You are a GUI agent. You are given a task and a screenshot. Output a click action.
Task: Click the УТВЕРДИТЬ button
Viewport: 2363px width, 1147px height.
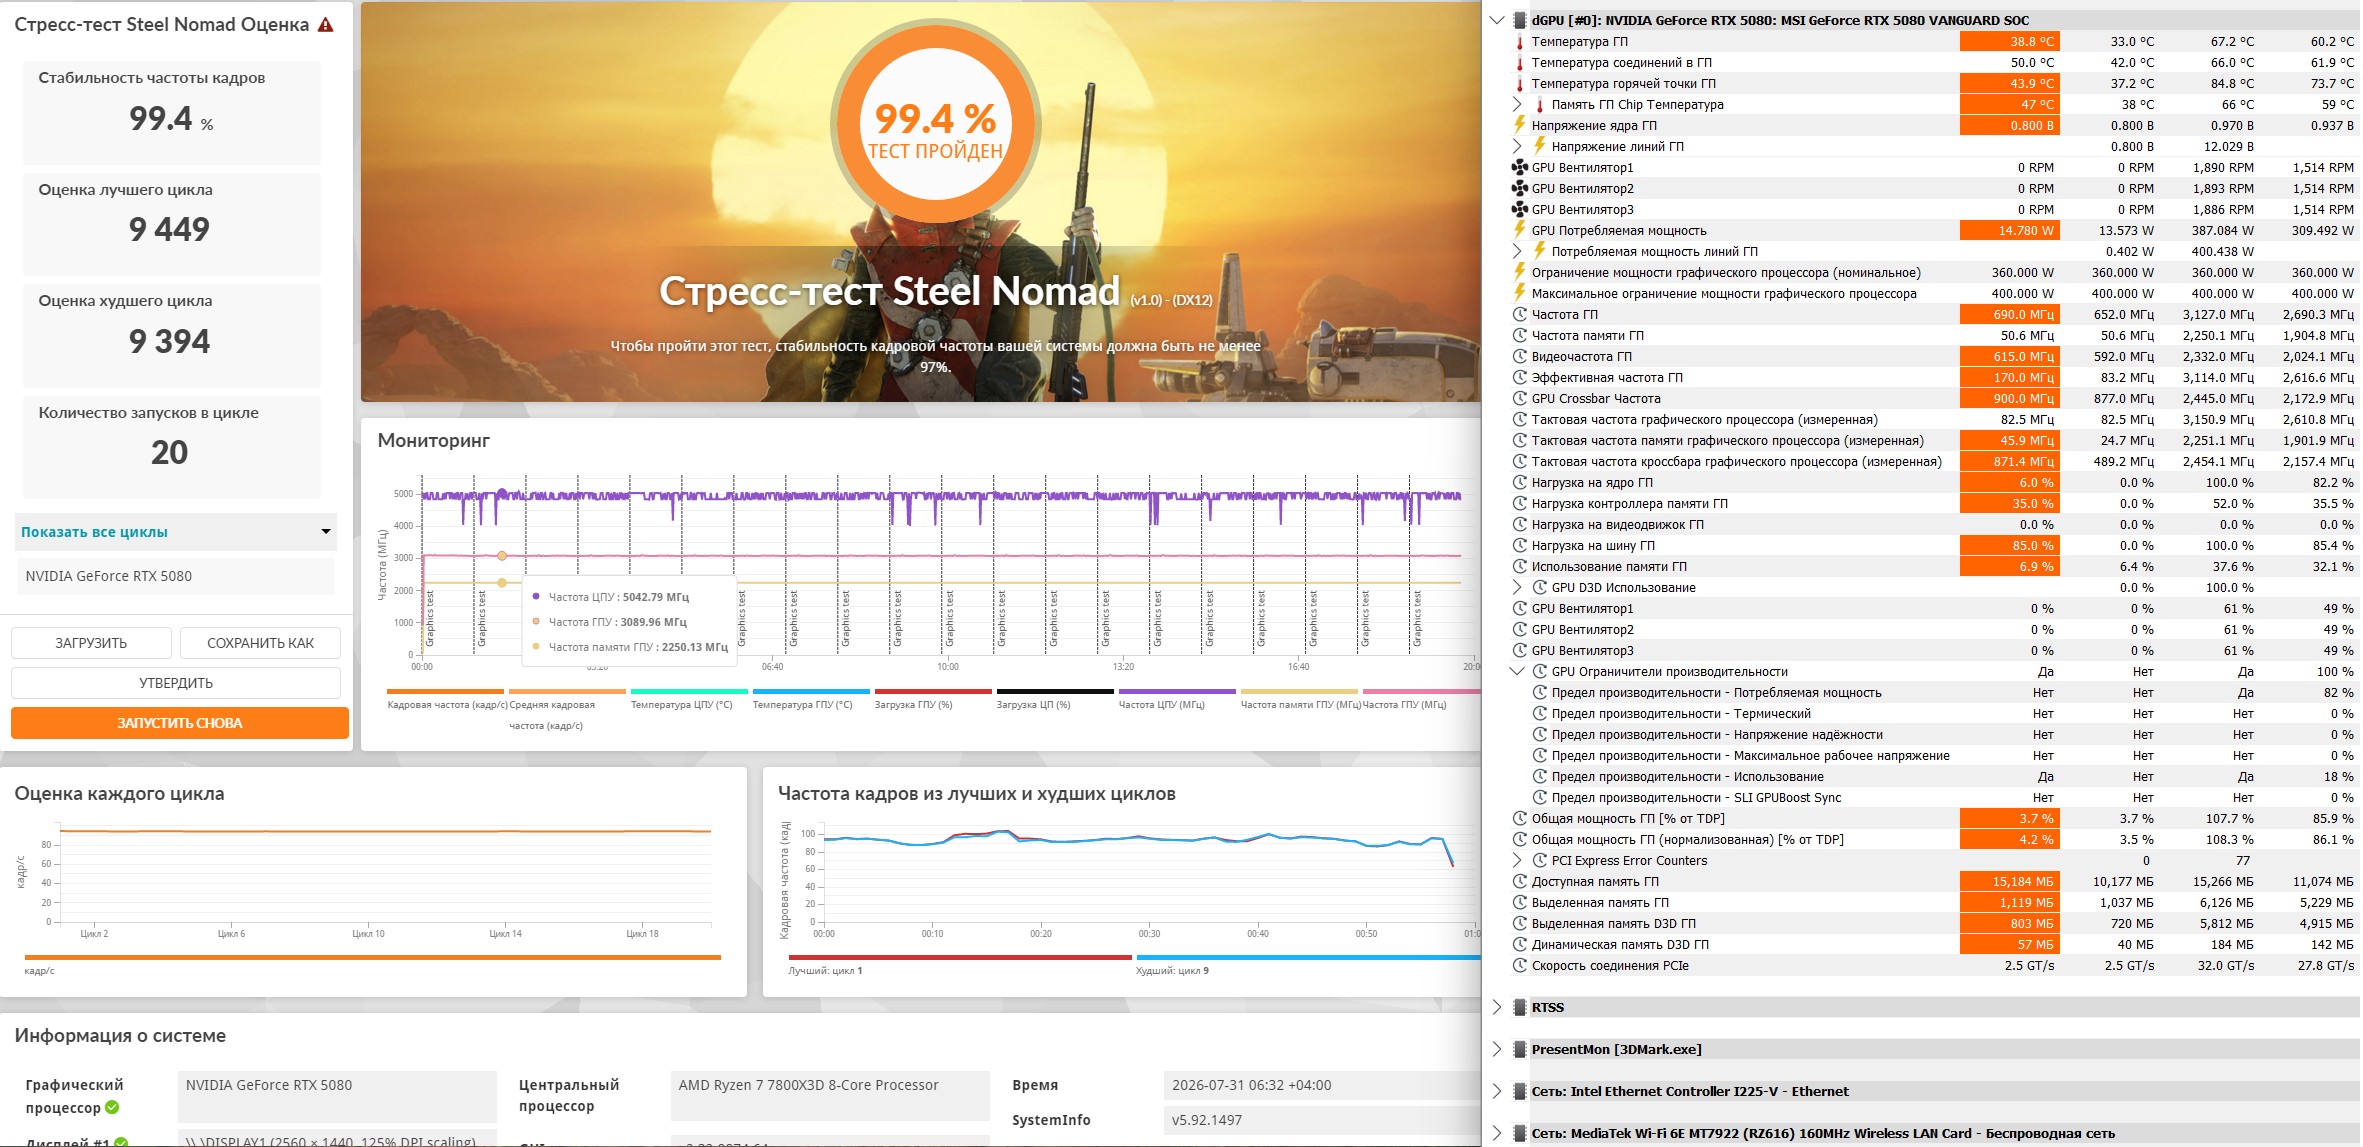(176, 683)
